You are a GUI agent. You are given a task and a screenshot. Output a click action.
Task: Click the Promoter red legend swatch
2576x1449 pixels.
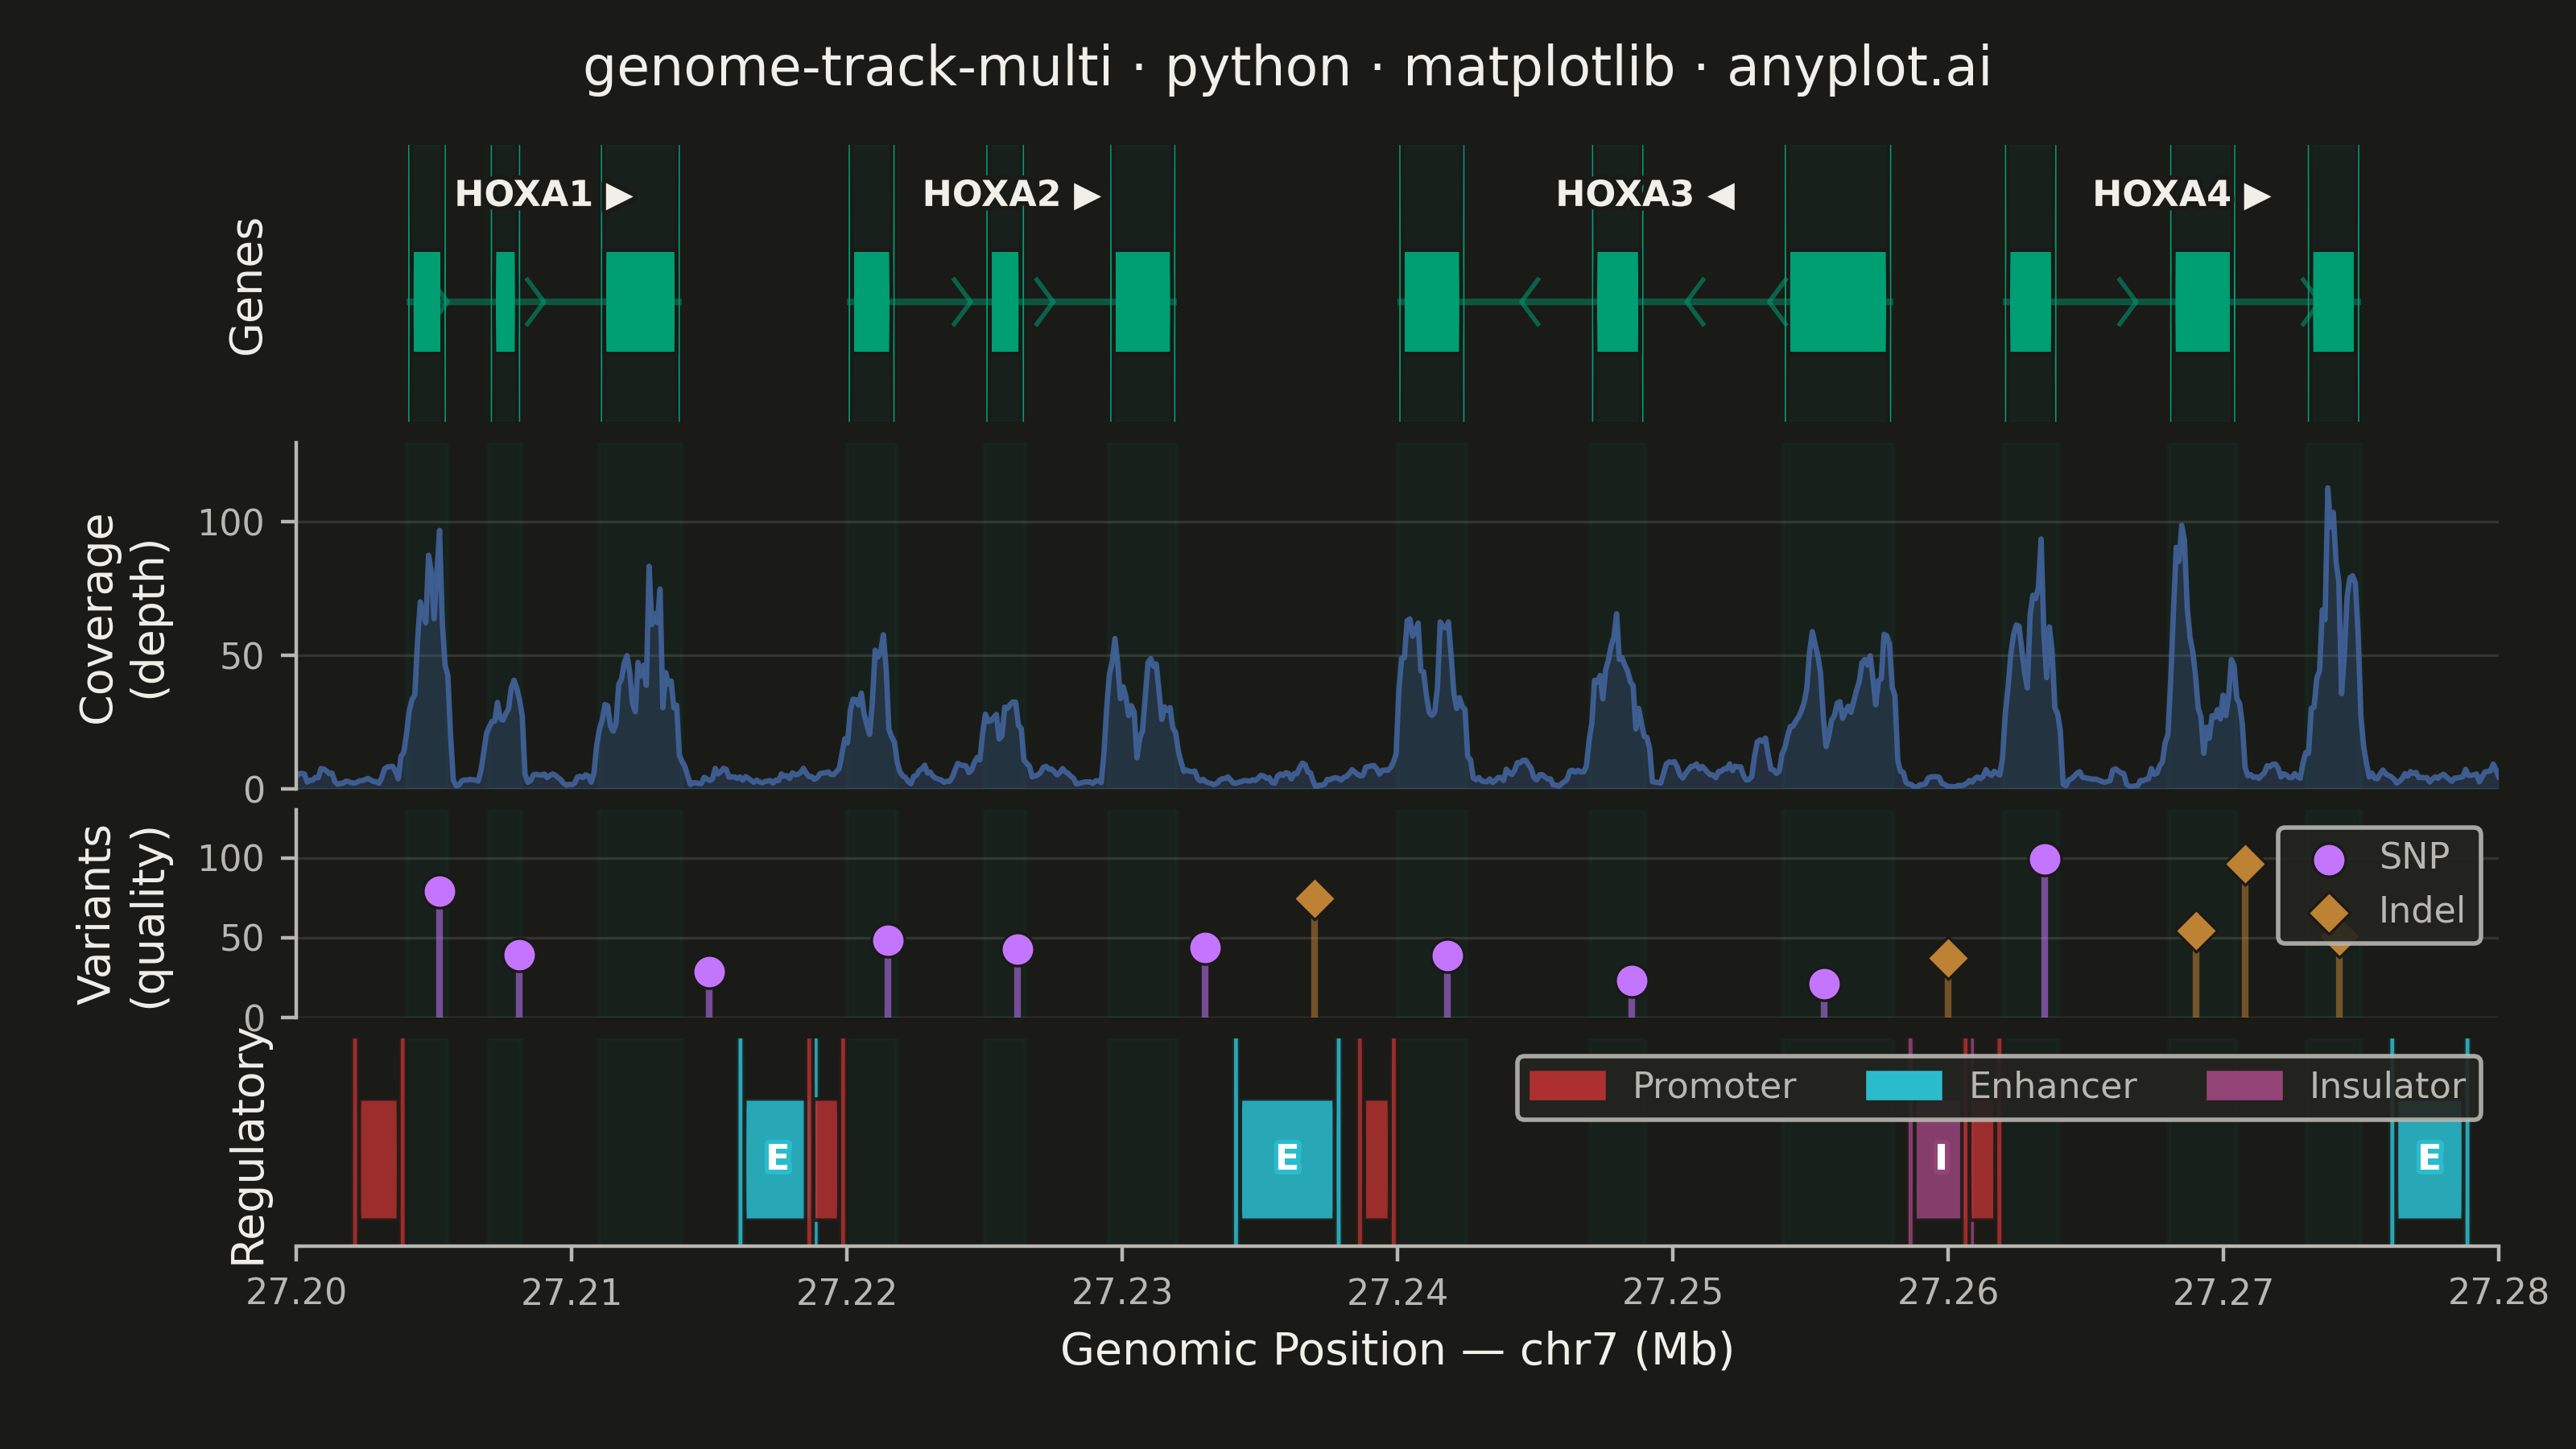(x=1567, y=1085)
